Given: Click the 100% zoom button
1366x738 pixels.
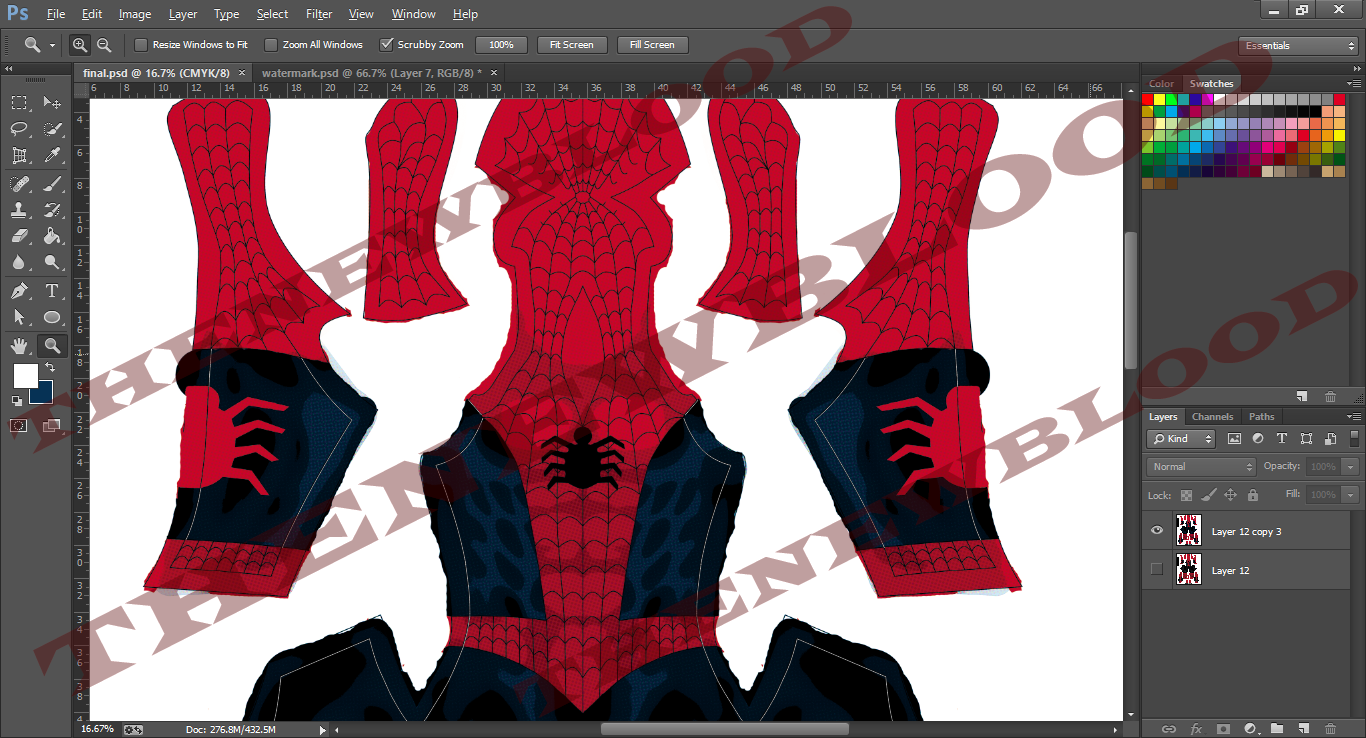Looking at the screenshot, I should click(501, 45).
